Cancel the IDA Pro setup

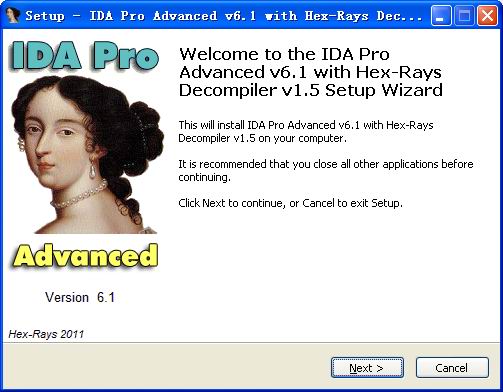[452, 367]
